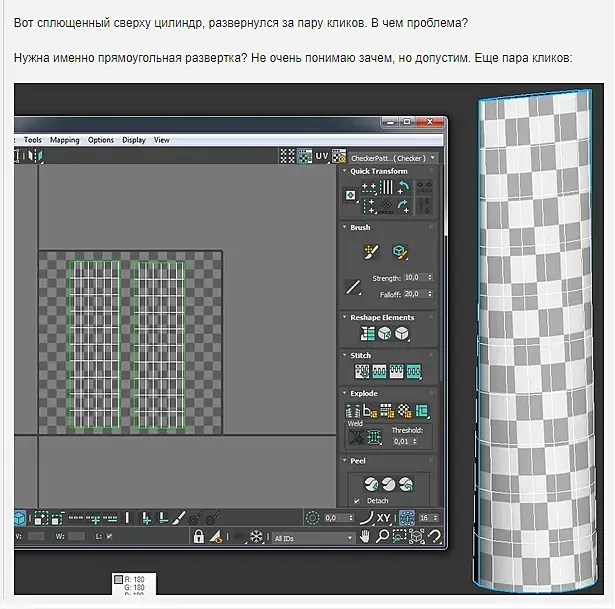Activate the Pan hand tool
Image resolution: width=615 pixels, height=609 pixels.
click(365, 536)
